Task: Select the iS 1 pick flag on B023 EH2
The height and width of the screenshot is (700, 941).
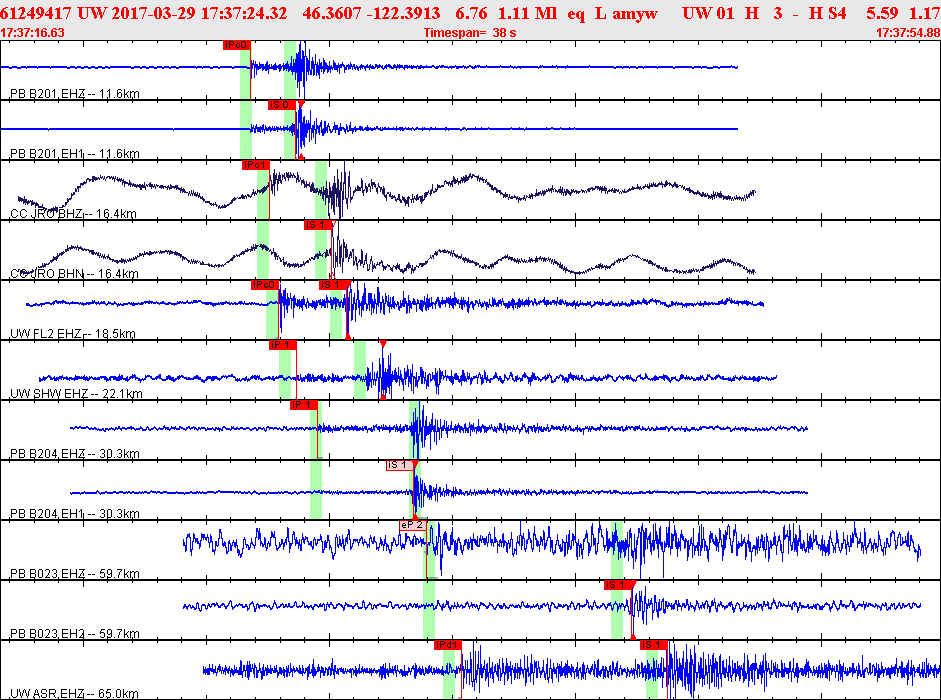Action: click(x=618, y=585)
